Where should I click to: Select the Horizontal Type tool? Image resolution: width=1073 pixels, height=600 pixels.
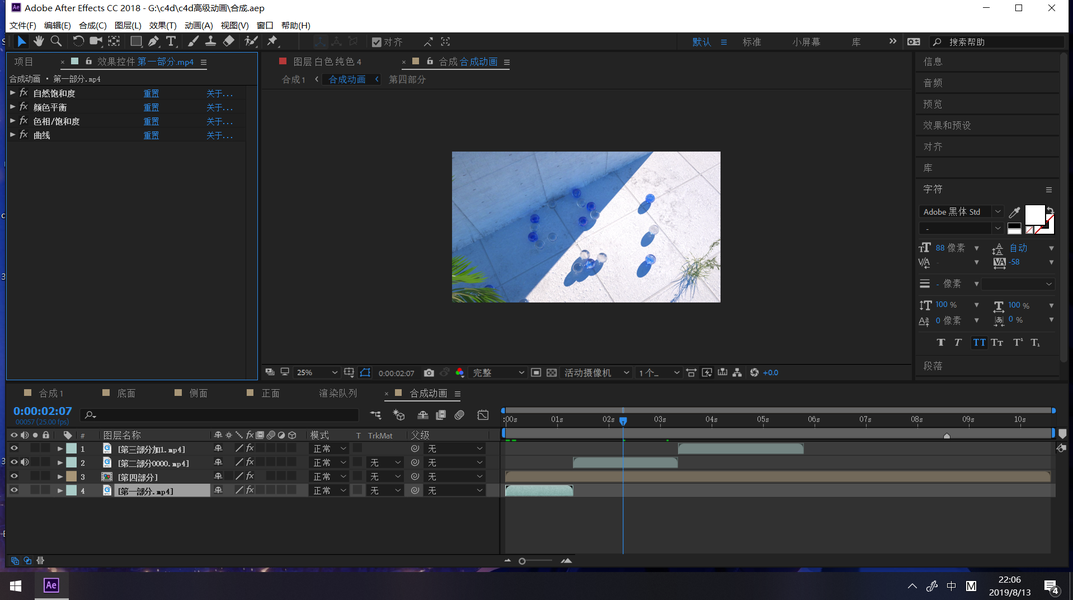coord(171,42)
